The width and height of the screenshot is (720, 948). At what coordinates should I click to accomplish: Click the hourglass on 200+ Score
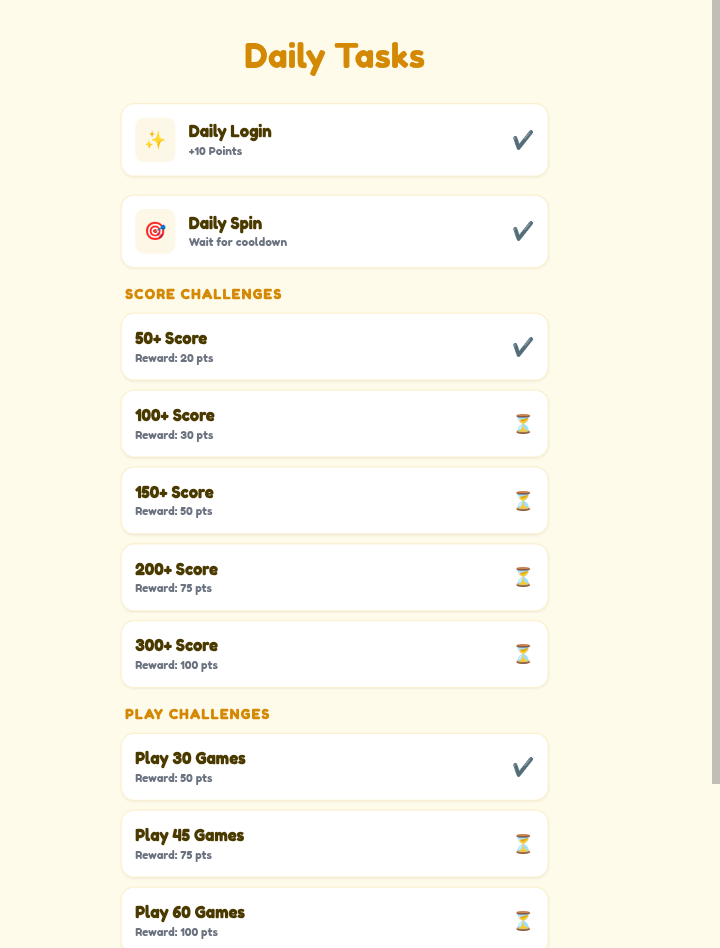[x=523, y=577]
